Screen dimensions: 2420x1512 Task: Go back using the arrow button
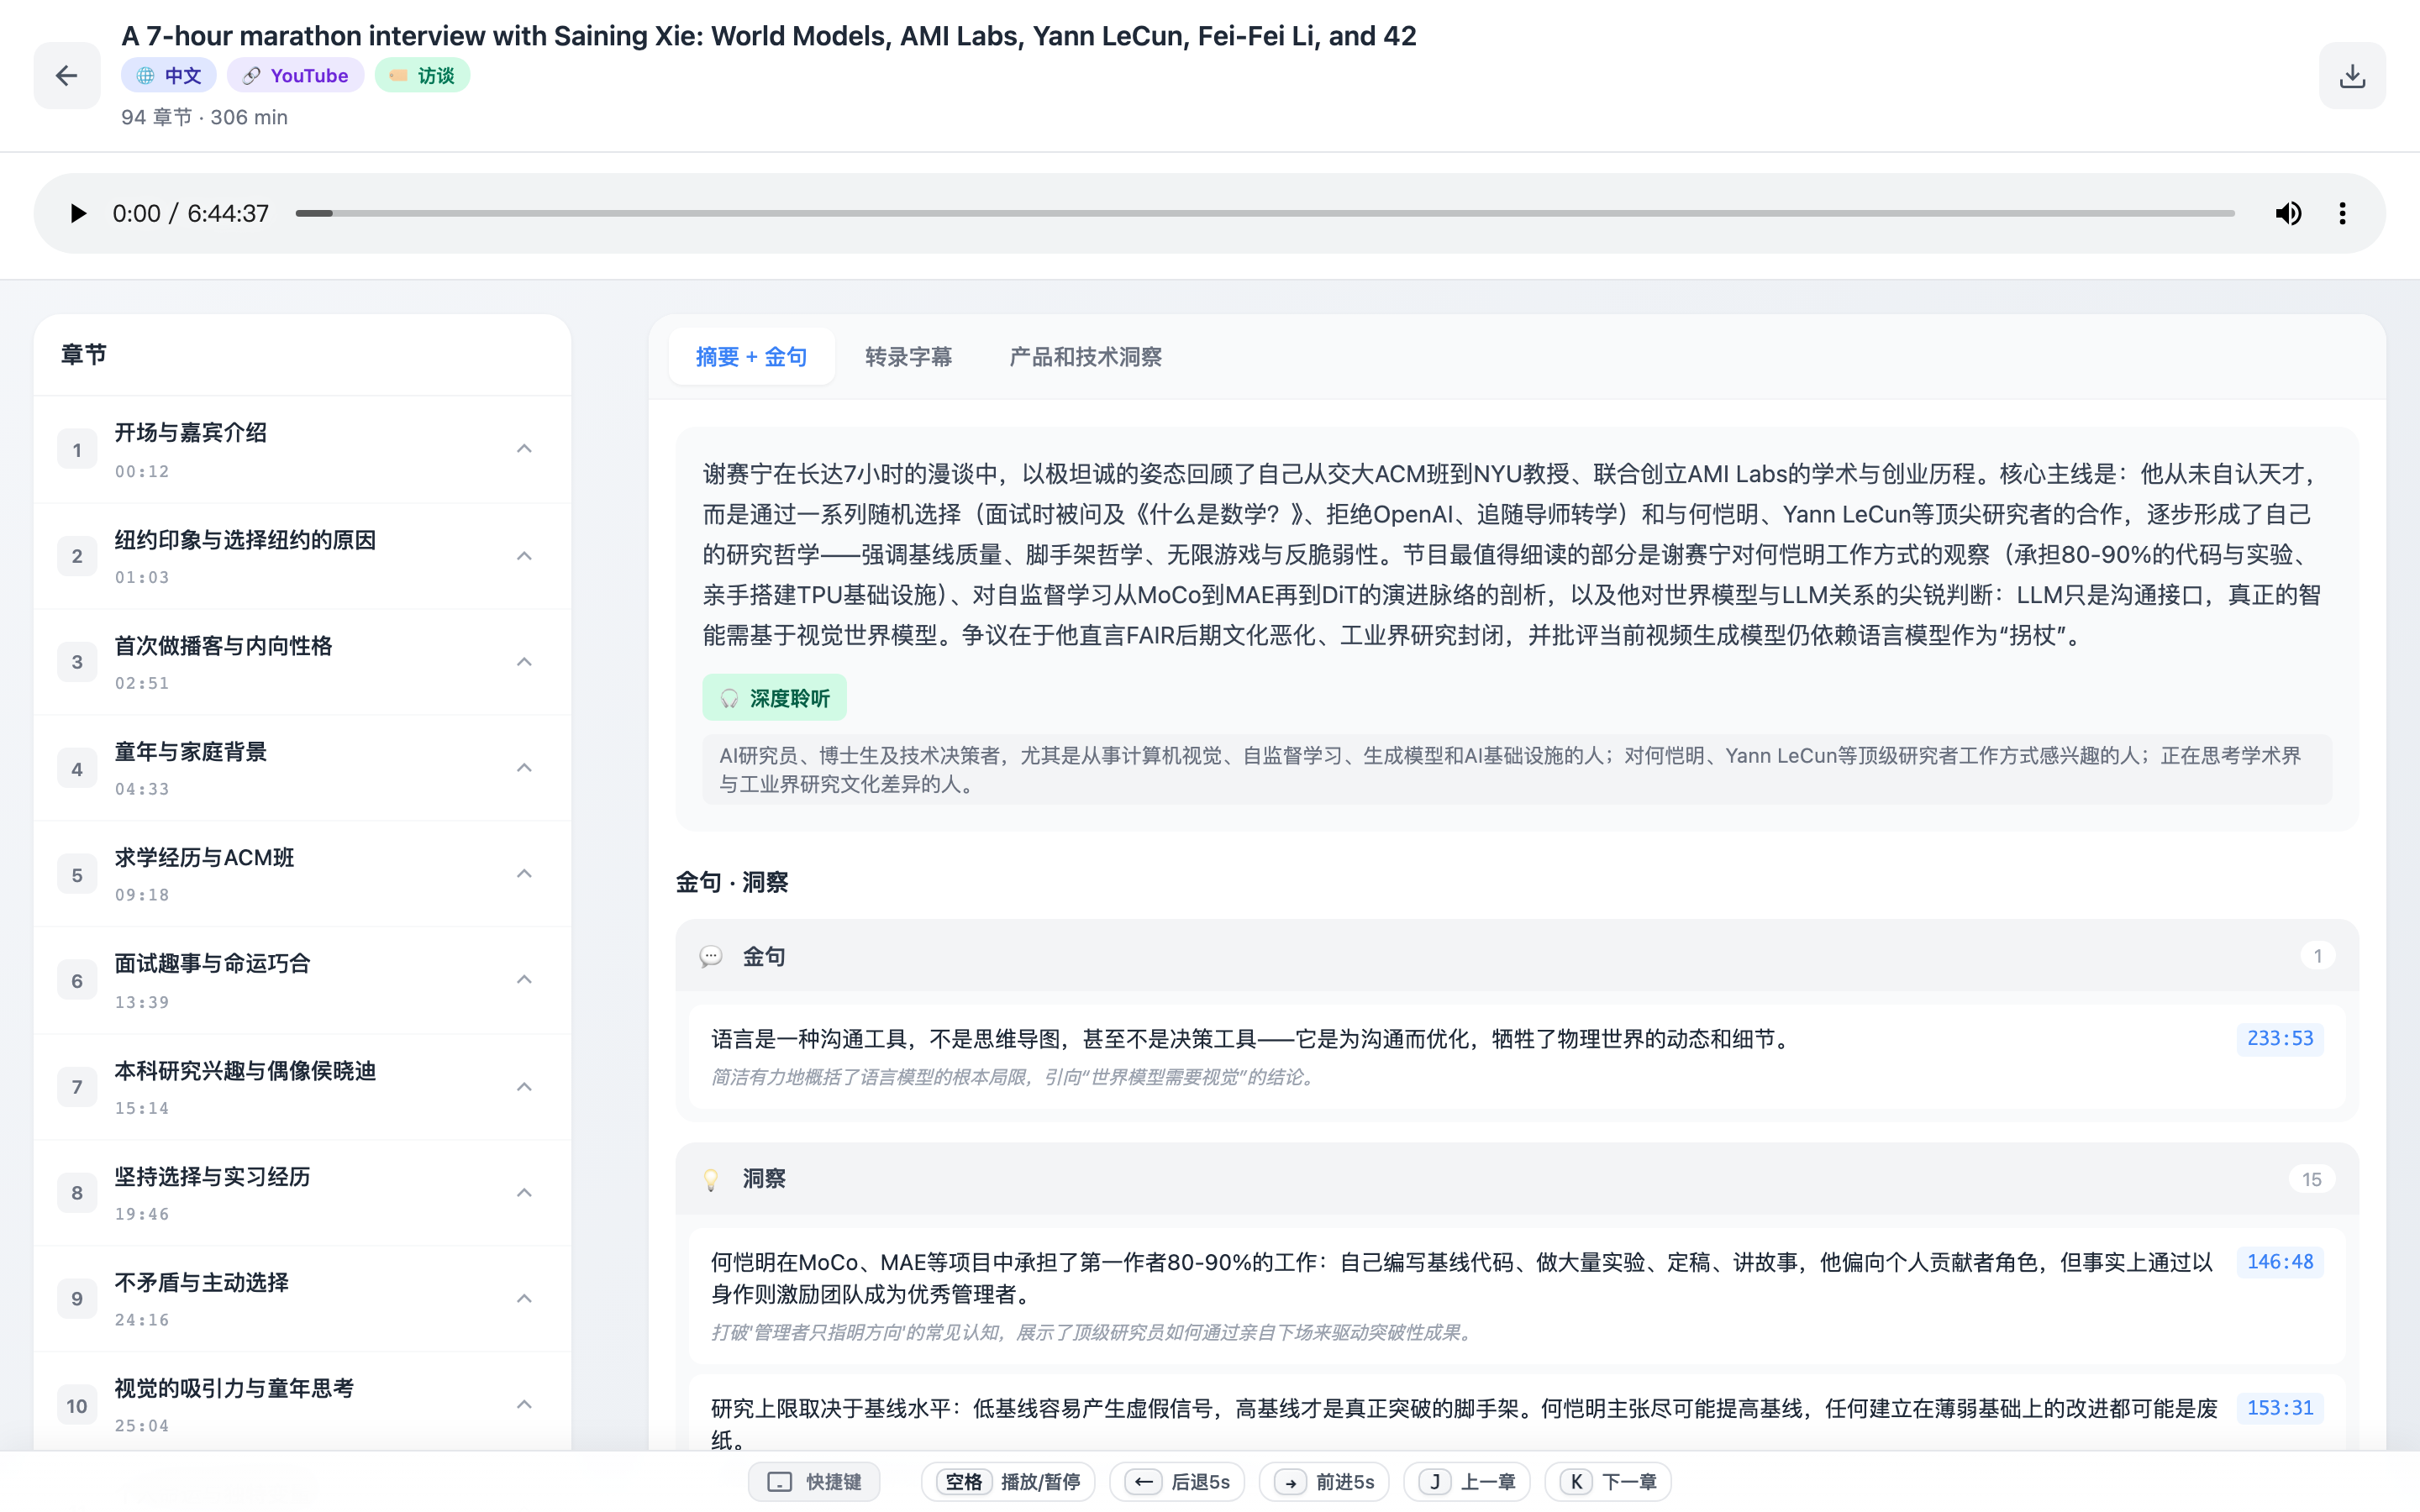point(67,75)
